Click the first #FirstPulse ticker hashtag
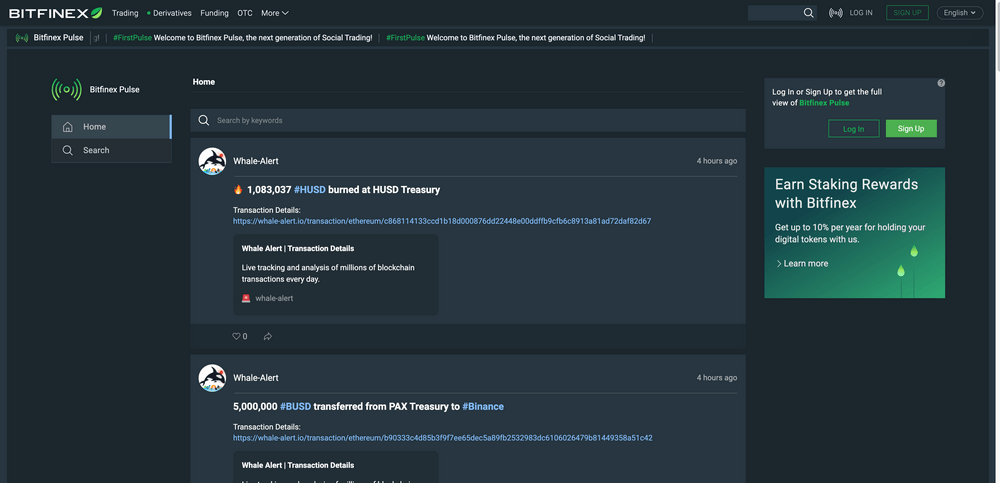1000x483 pixels. click(x=132, y=38)
